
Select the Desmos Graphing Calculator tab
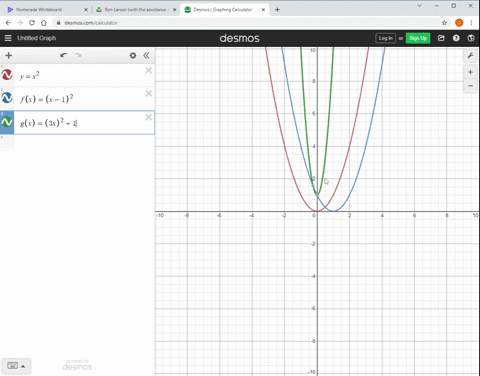click(x=224, y=10)
